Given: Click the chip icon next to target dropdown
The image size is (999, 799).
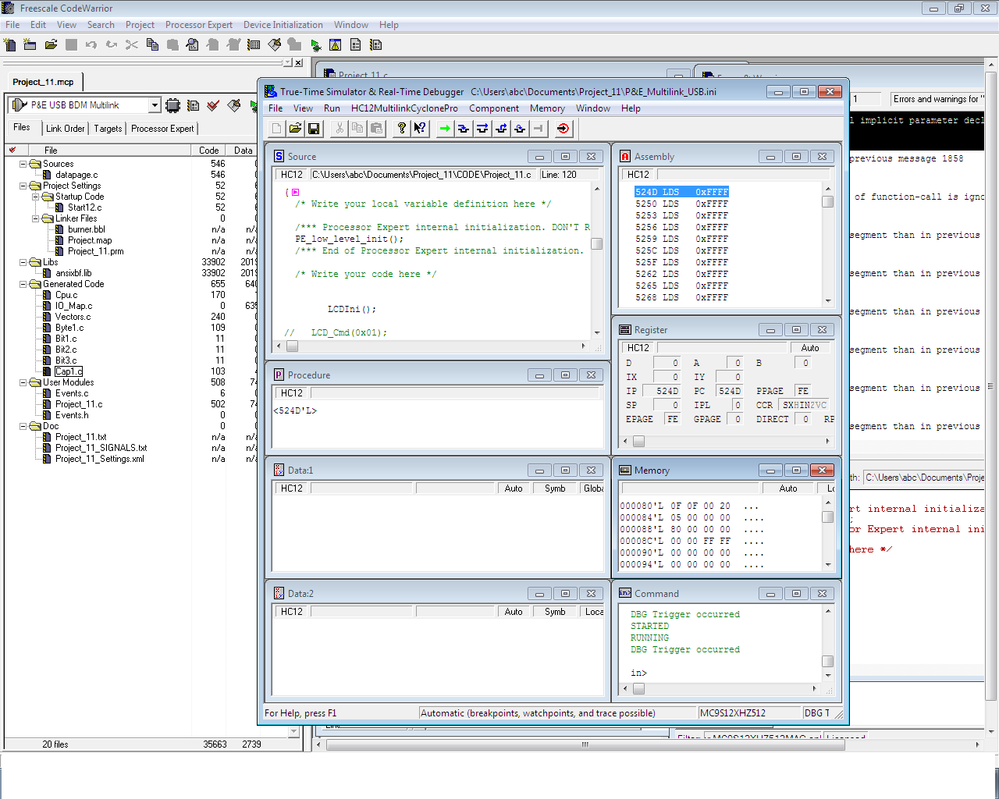Looking at the screenshot, I should [x=173, y=106].
